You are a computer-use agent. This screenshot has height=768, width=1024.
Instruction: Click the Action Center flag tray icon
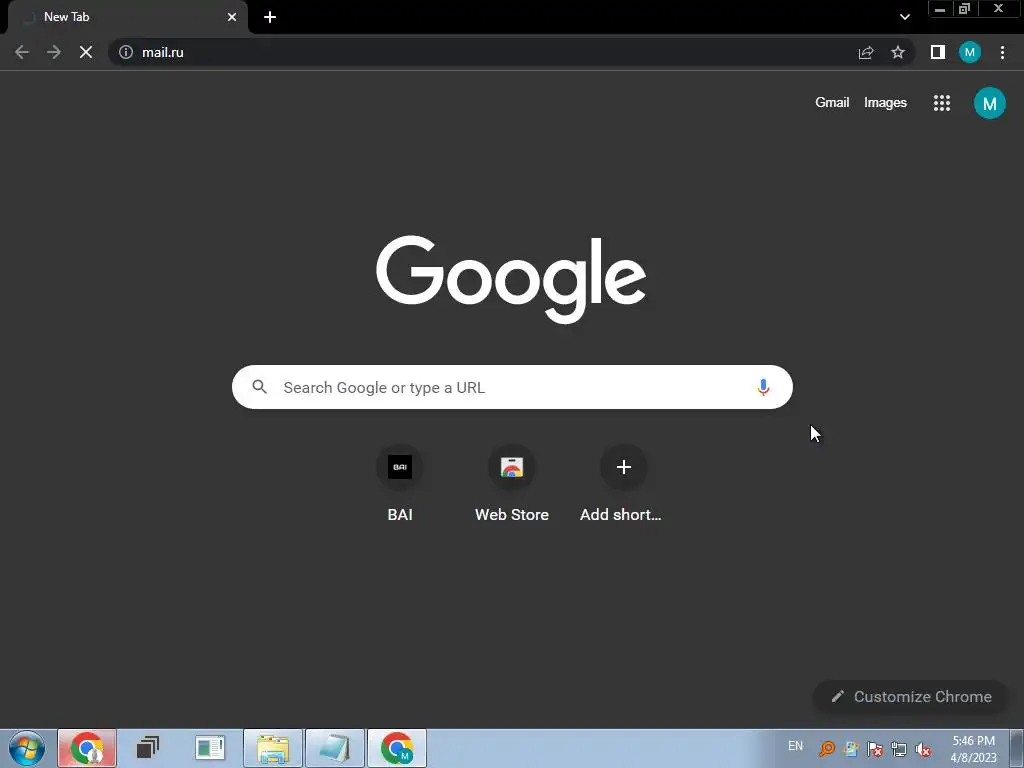coord(874,749)
